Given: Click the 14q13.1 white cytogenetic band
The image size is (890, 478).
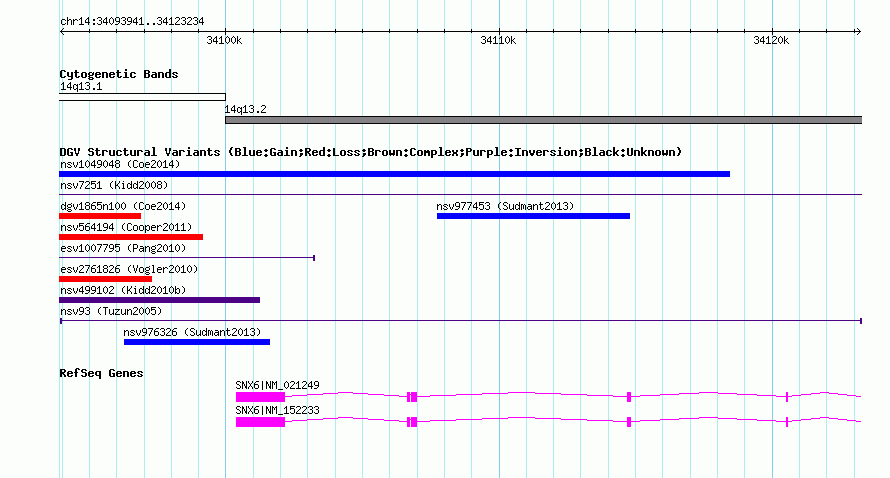Looking at the screenshot, I should tap(142, 97).
